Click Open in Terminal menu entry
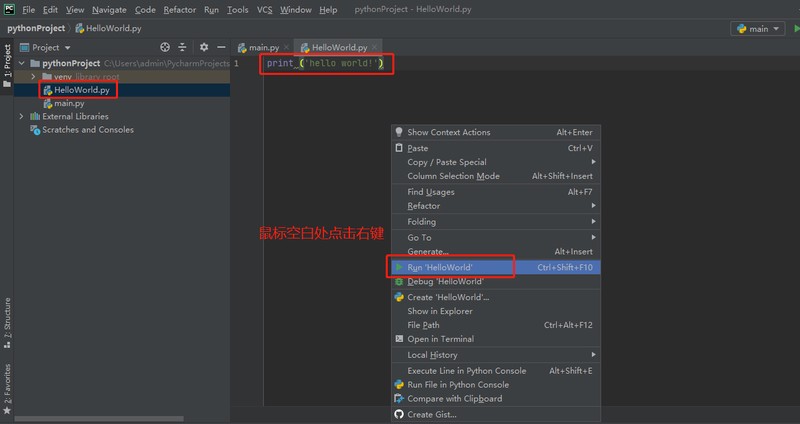 point(440,339)
